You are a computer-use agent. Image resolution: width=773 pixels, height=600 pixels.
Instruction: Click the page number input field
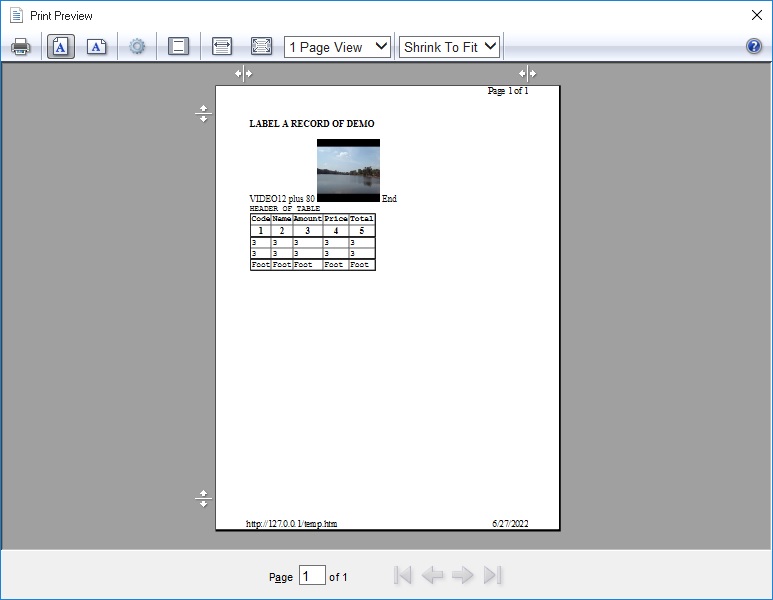[312, 576]
